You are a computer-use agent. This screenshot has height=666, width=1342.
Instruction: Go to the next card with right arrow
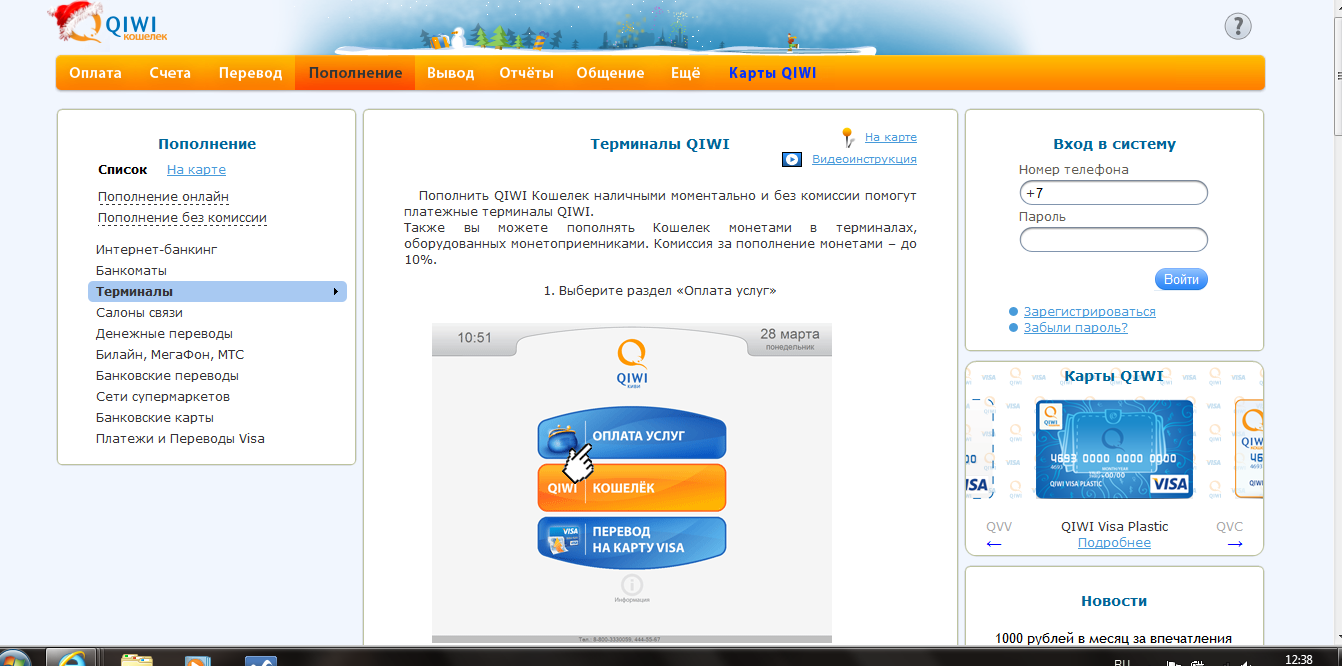click(1235, 544)
